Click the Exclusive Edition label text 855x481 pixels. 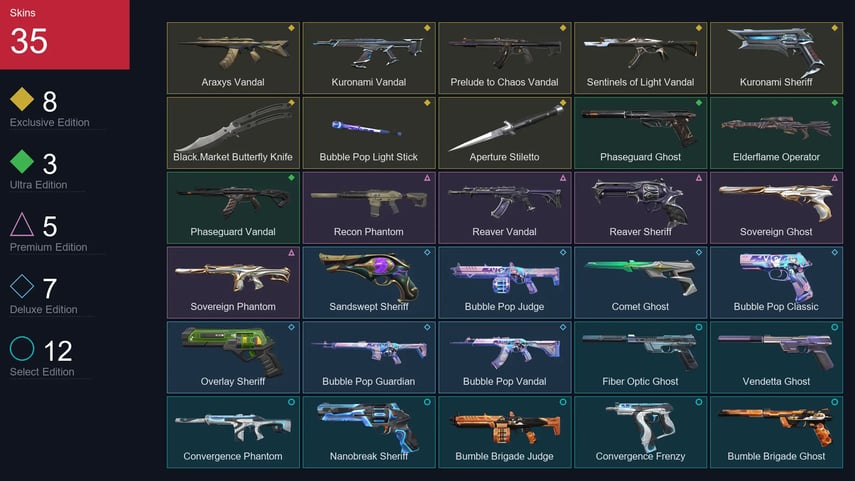click(x=50, y=123)
